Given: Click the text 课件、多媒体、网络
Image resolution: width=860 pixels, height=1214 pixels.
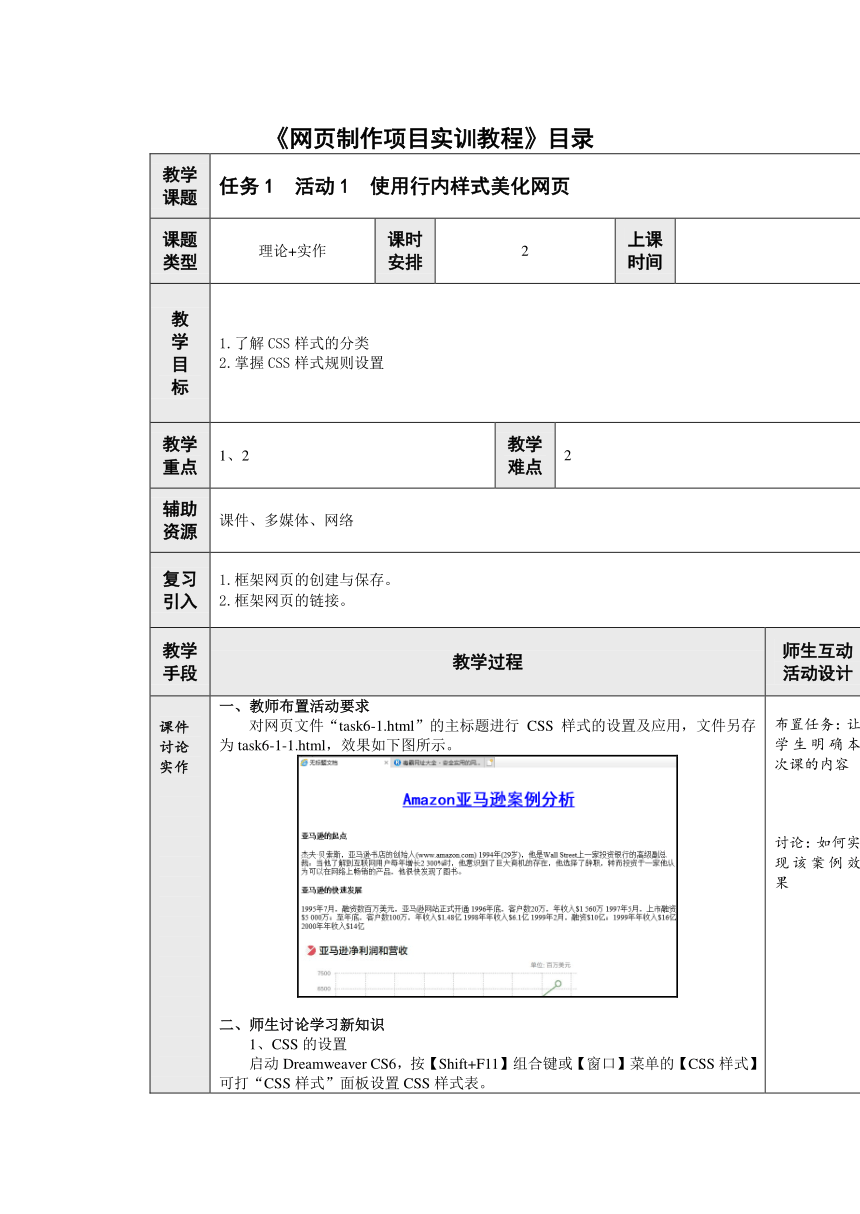Looking at the screenshot, I should click(x=286, y=520).
